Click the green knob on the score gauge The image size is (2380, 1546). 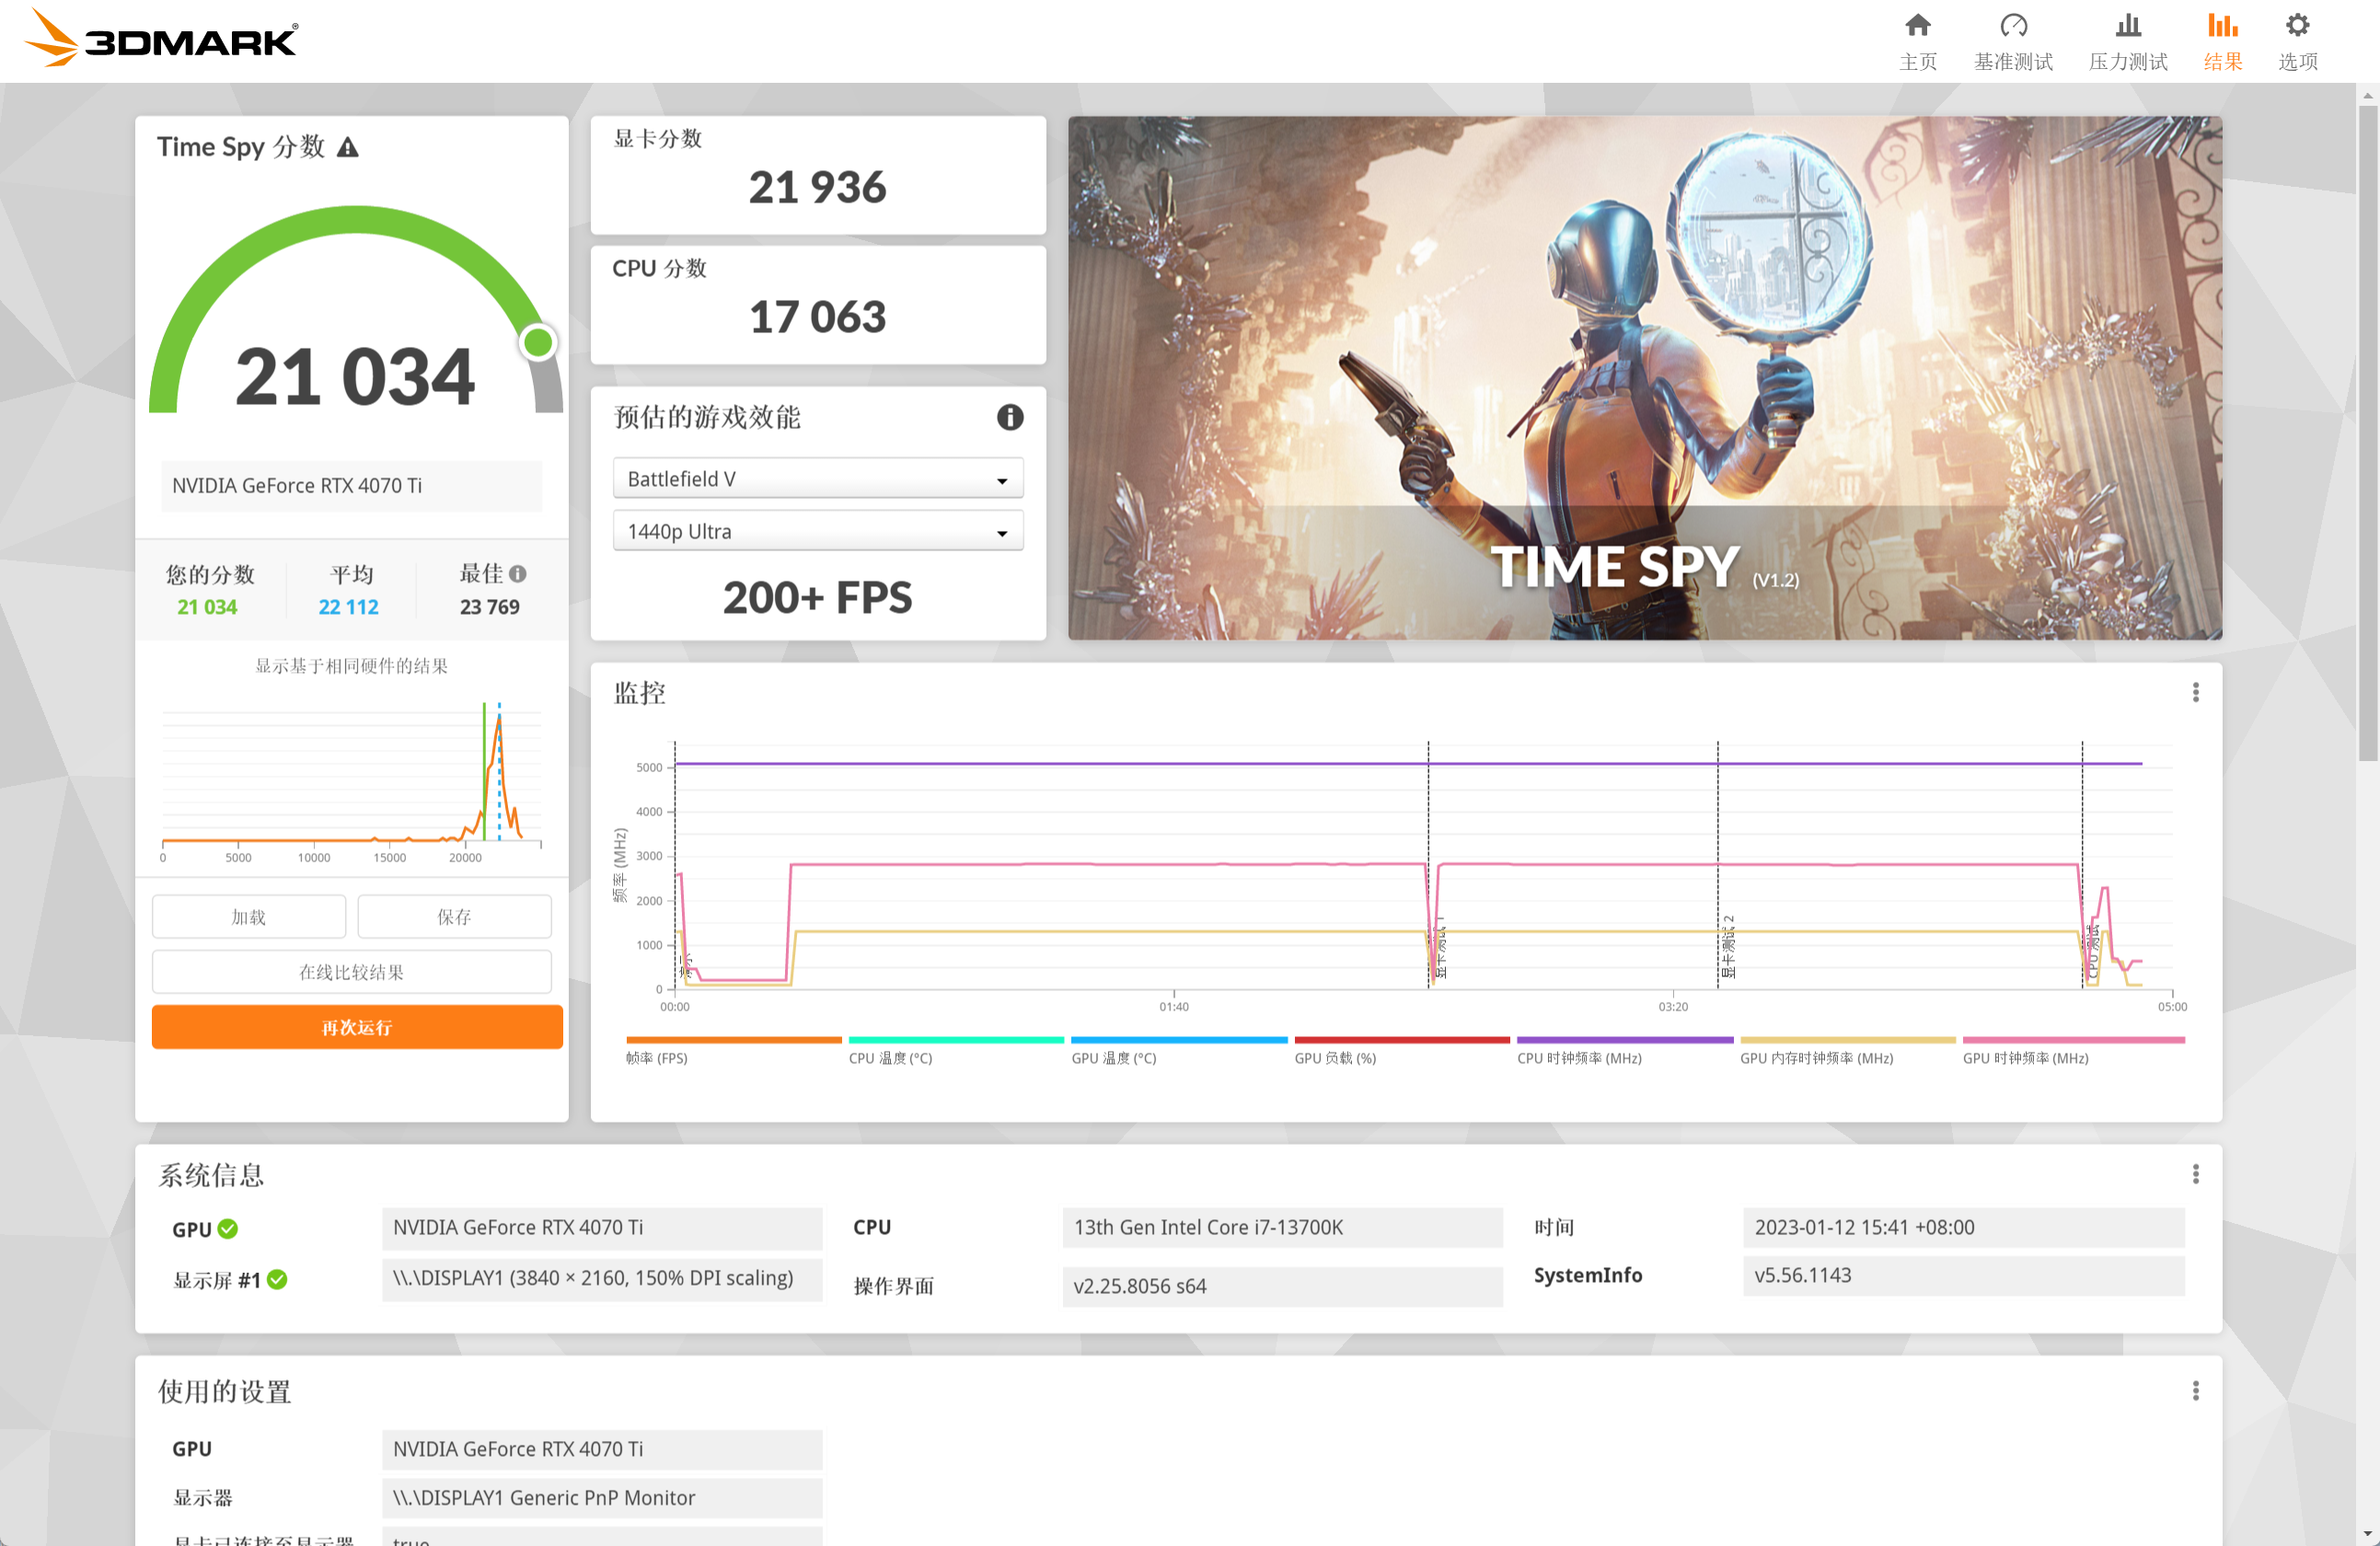538,343
